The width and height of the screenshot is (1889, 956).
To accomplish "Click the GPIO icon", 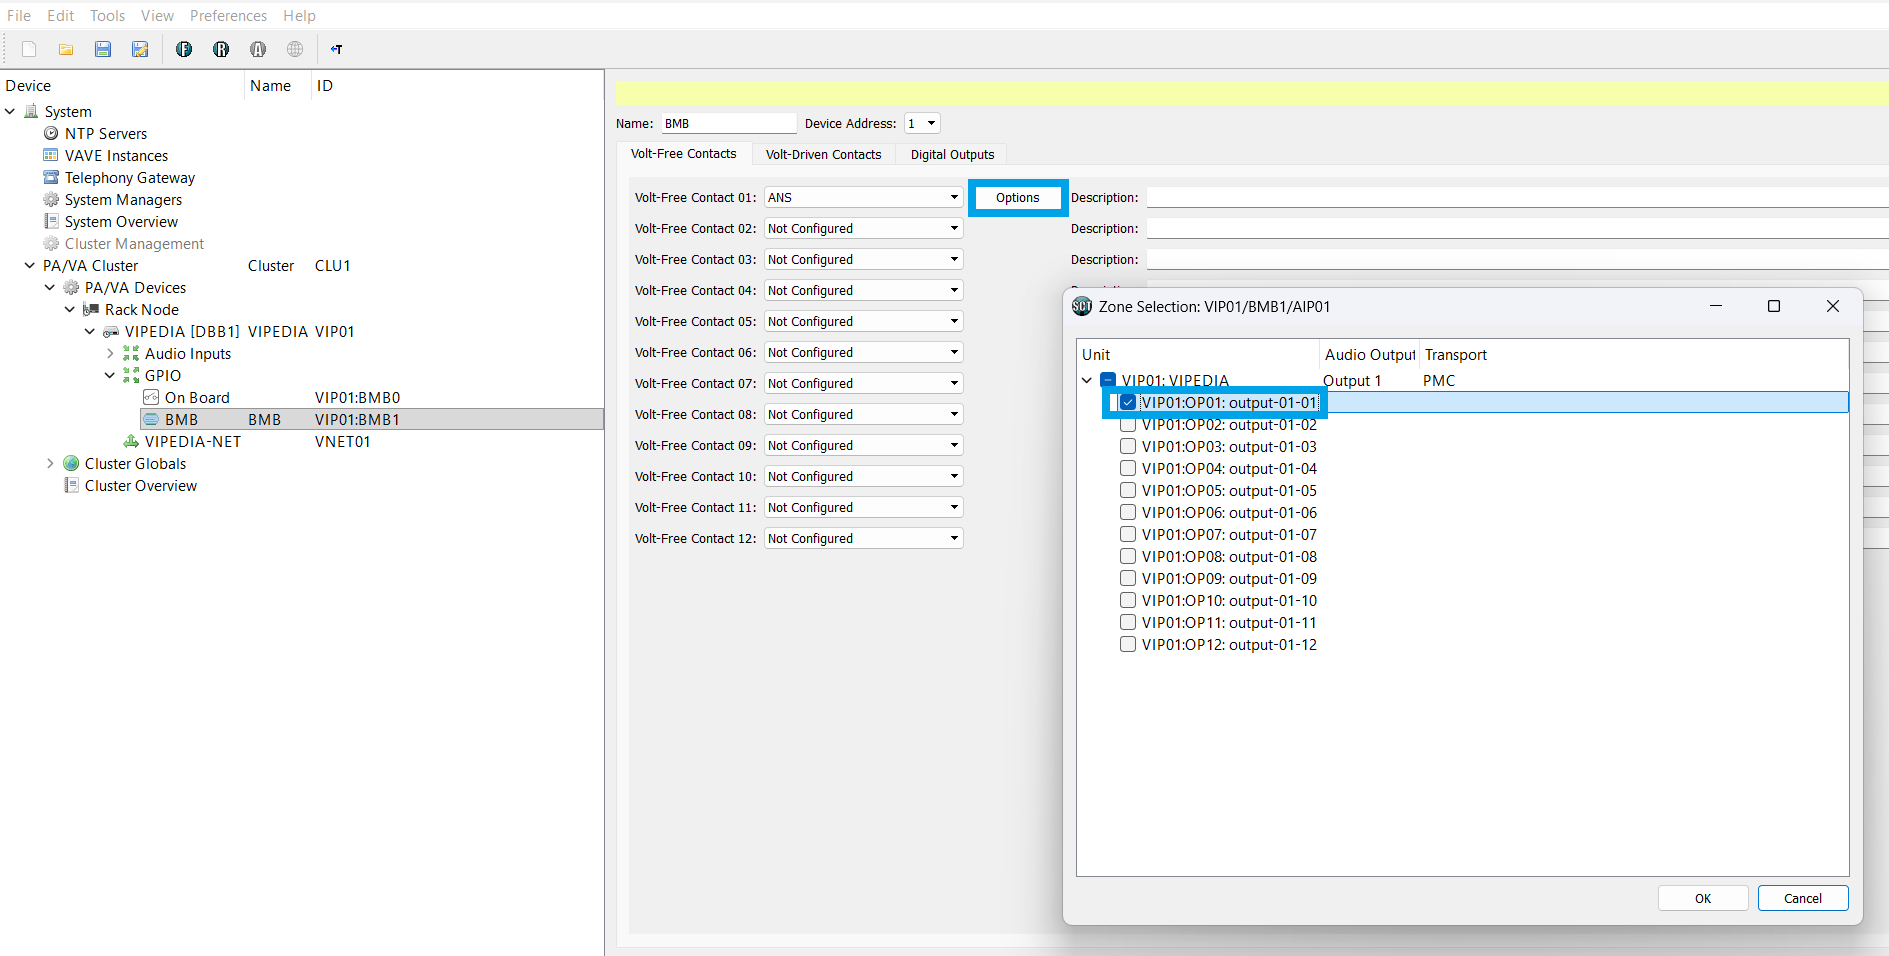I will 131,375.
